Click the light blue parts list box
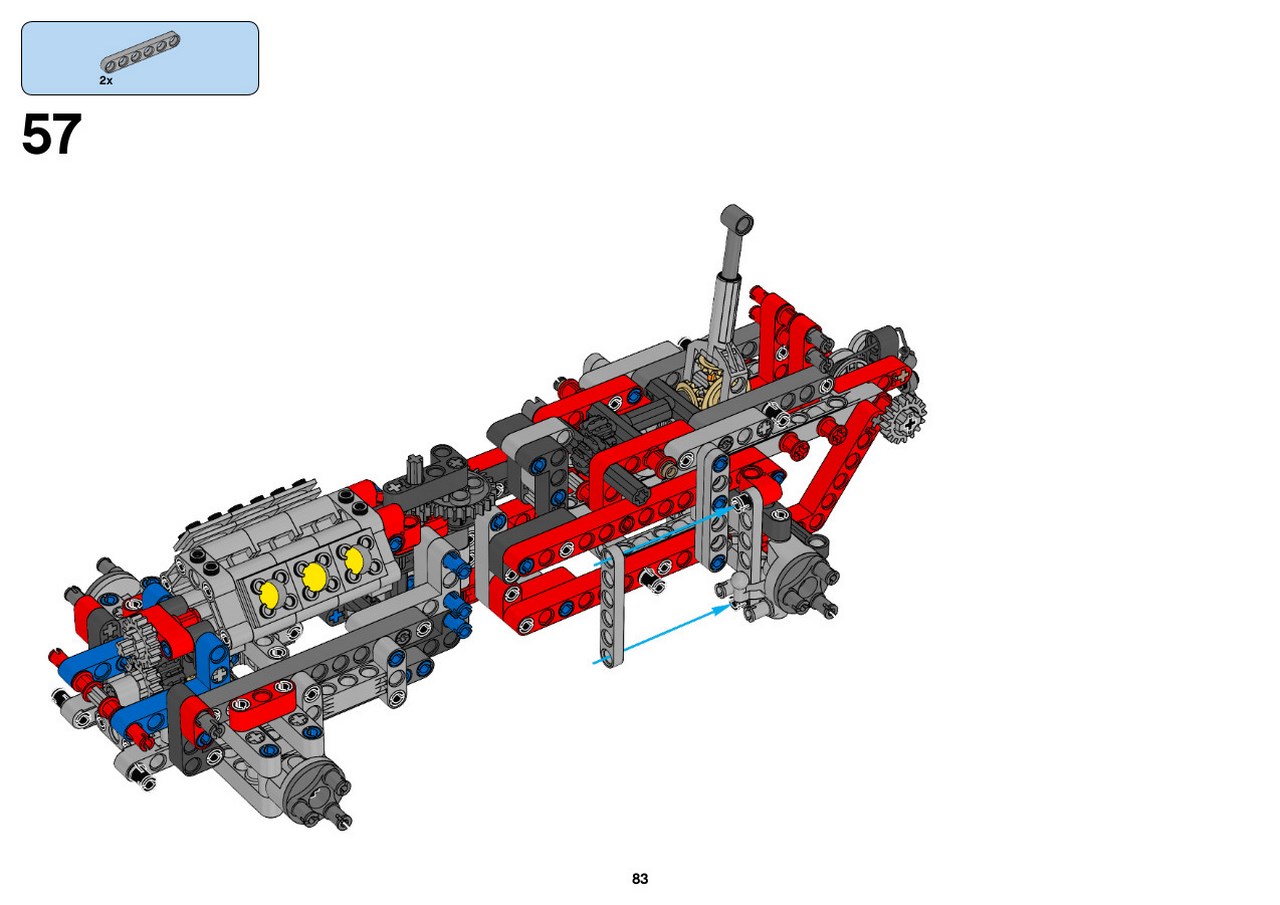Viewport: 1280px width, 905px height. [x=140, y=58]
